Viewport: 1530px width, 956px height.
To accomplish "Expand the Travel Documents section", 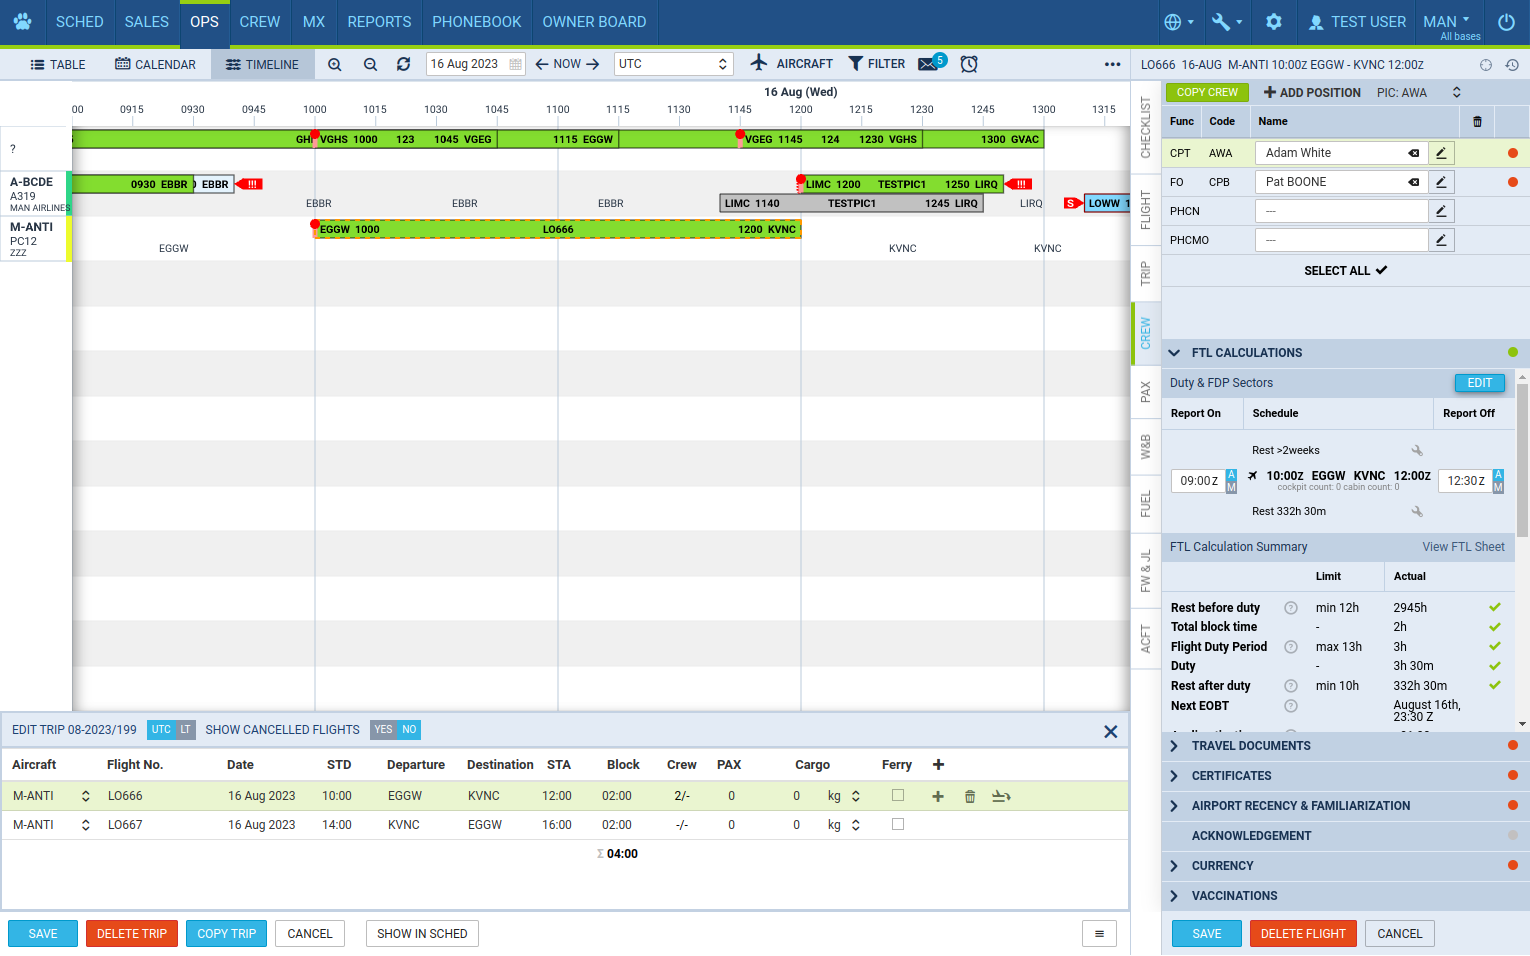I will [x=1250, y=746].
